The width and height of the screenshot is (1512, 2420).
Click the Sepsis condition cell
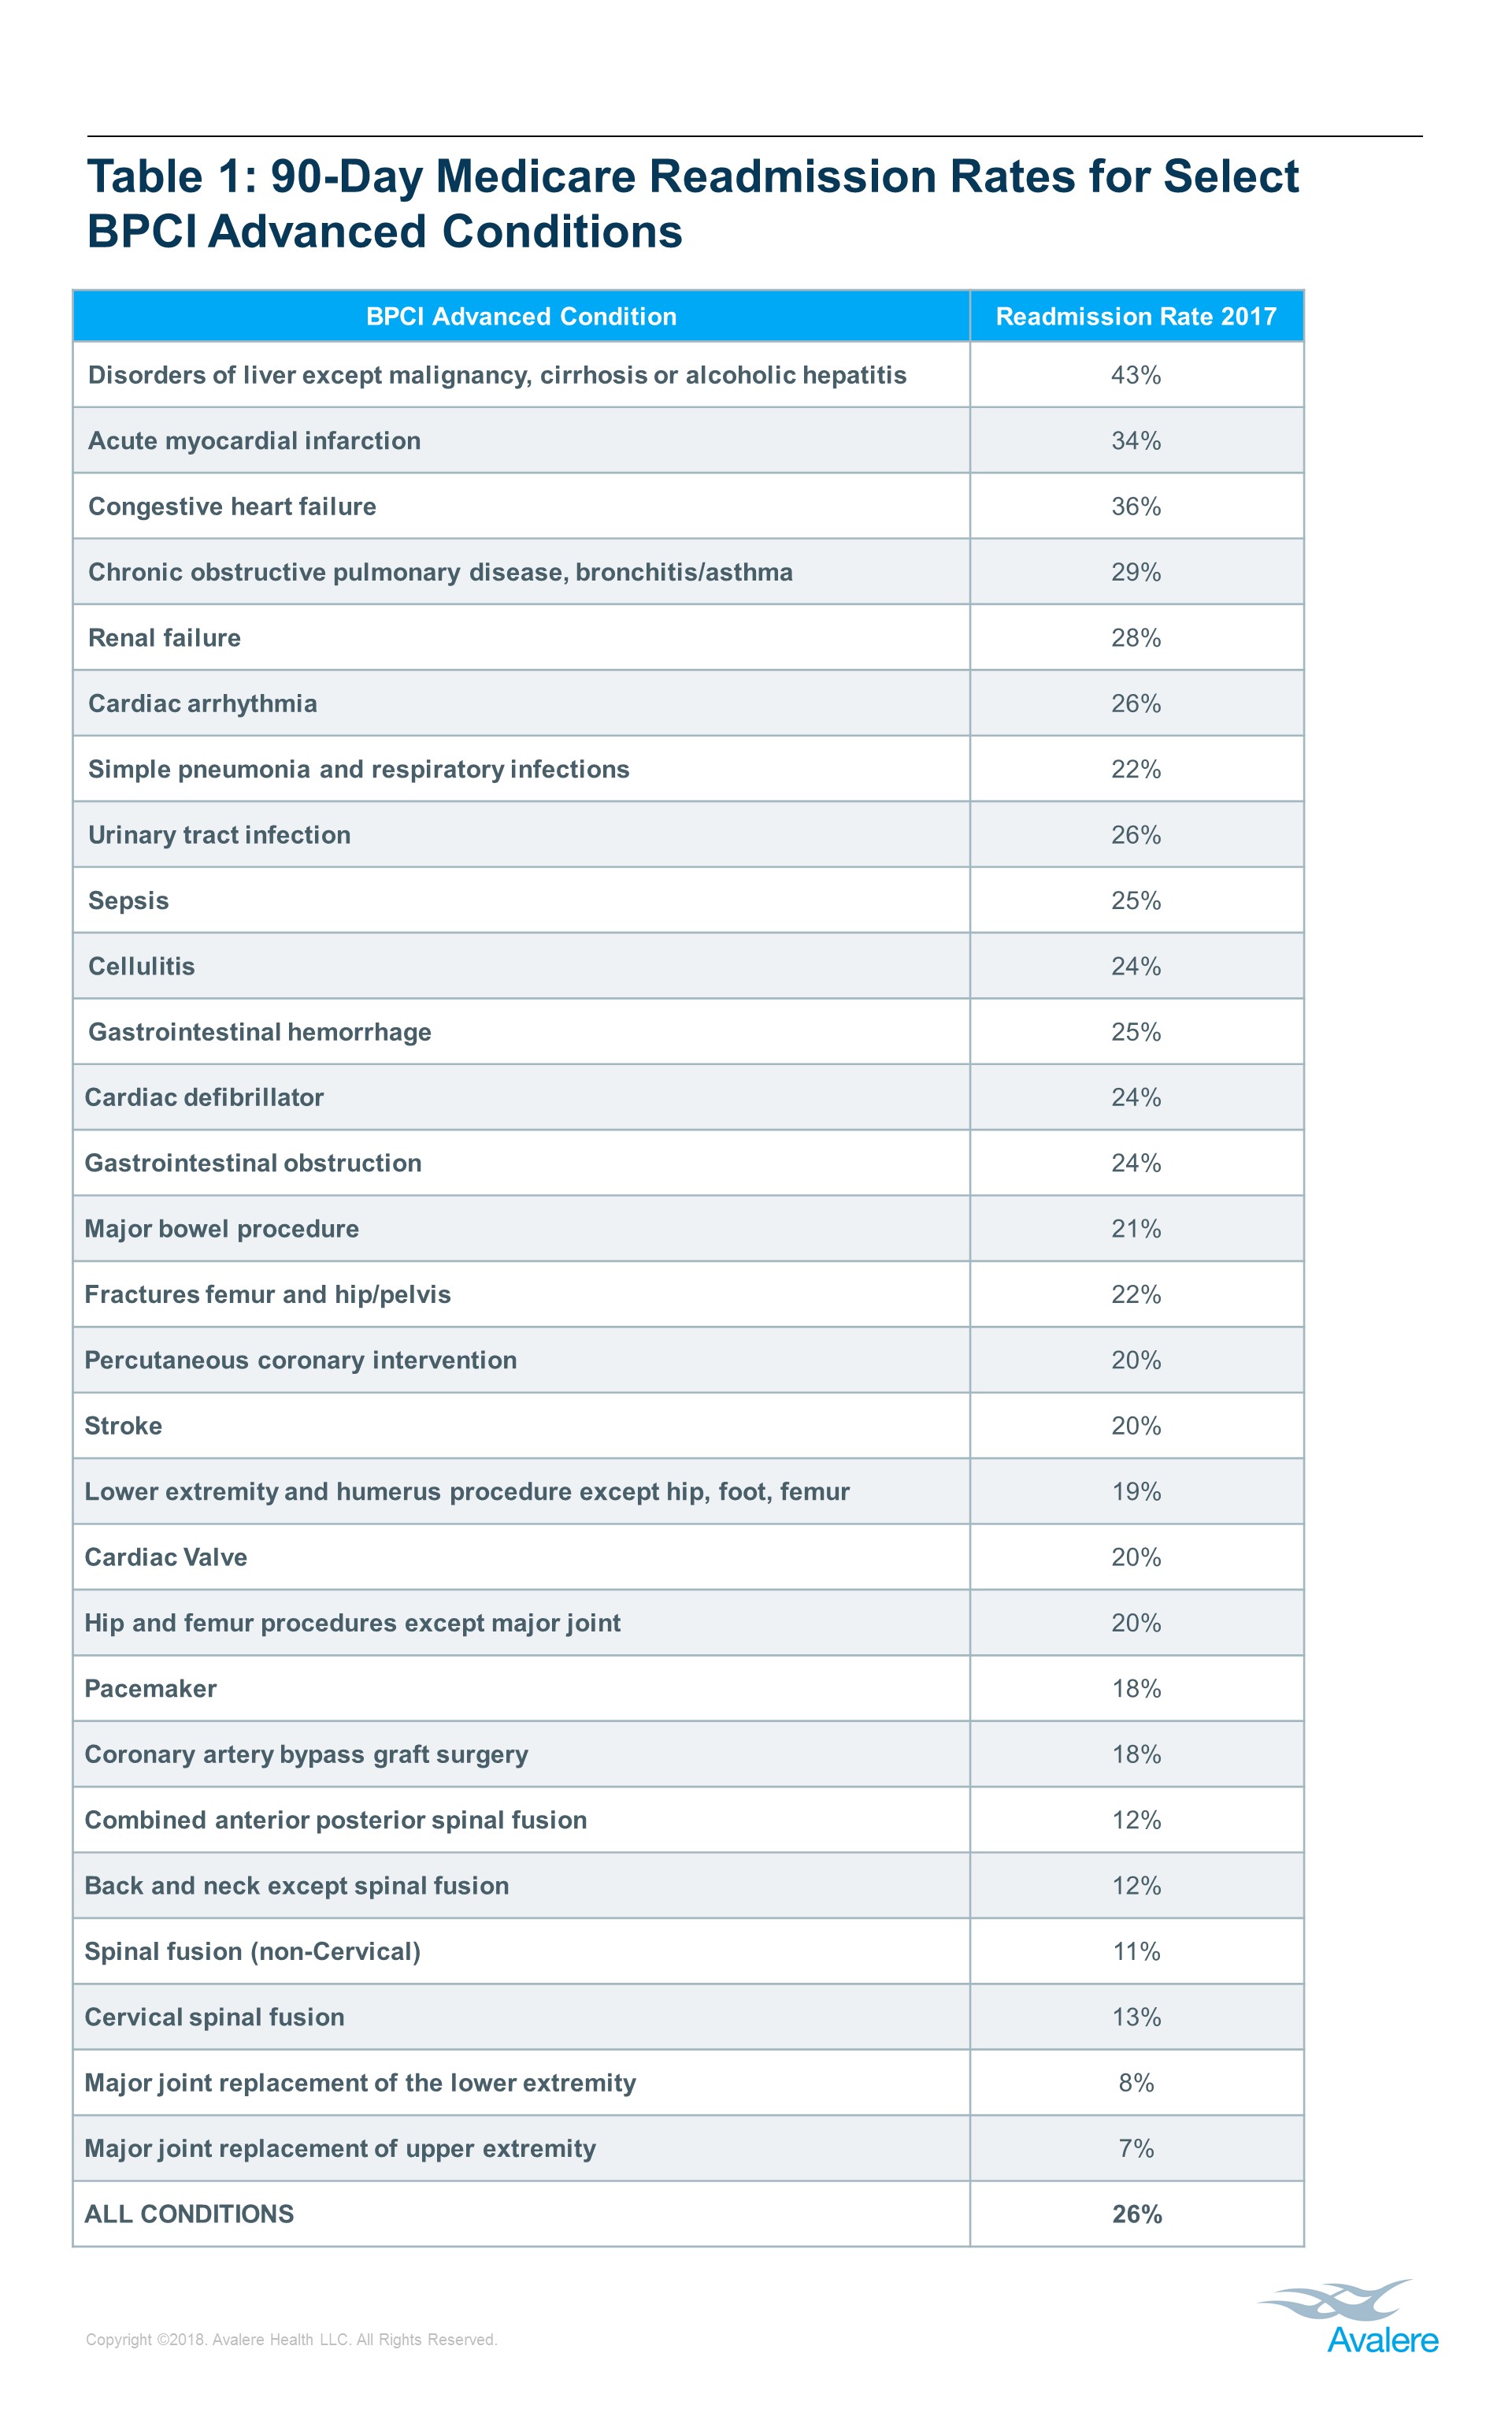pos(129,901)
